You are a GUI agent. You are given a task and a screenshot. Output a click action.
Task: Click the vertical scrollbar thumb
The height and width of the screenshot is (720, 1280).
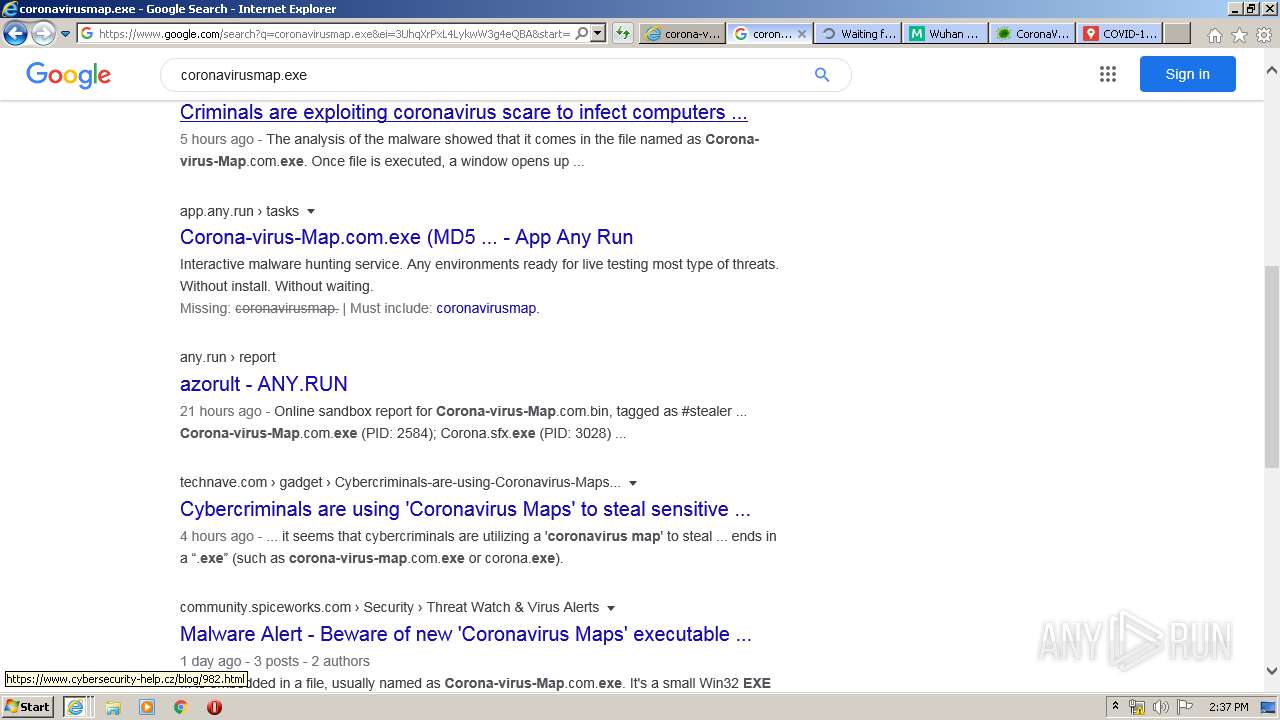tap(1272, 366)
